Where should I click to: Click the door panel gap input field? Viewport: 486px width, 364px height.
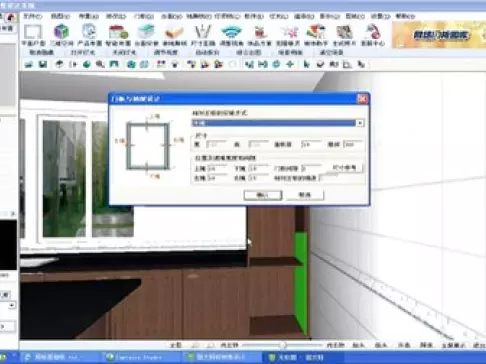(312, 168)
